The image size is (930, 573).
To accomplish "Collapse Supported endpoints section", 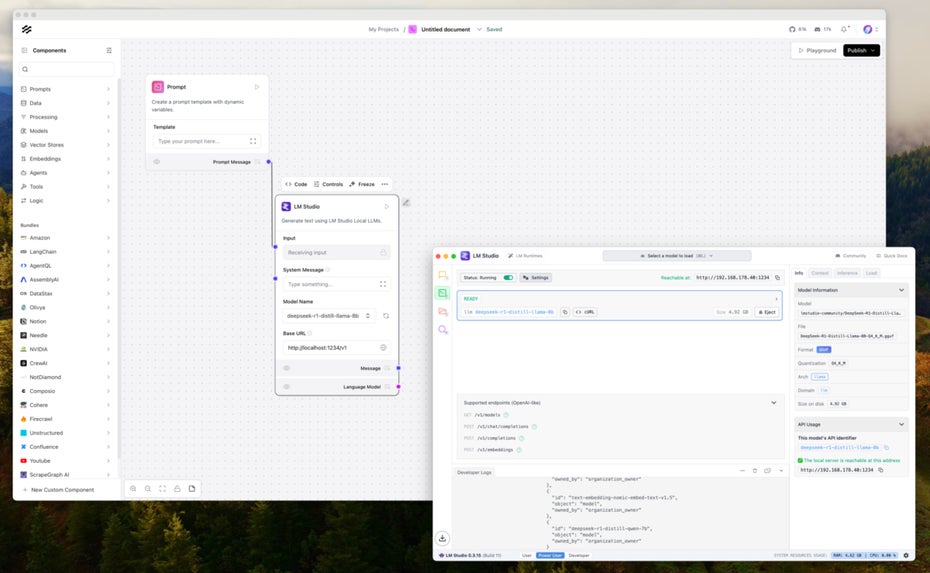I will 774,403.
